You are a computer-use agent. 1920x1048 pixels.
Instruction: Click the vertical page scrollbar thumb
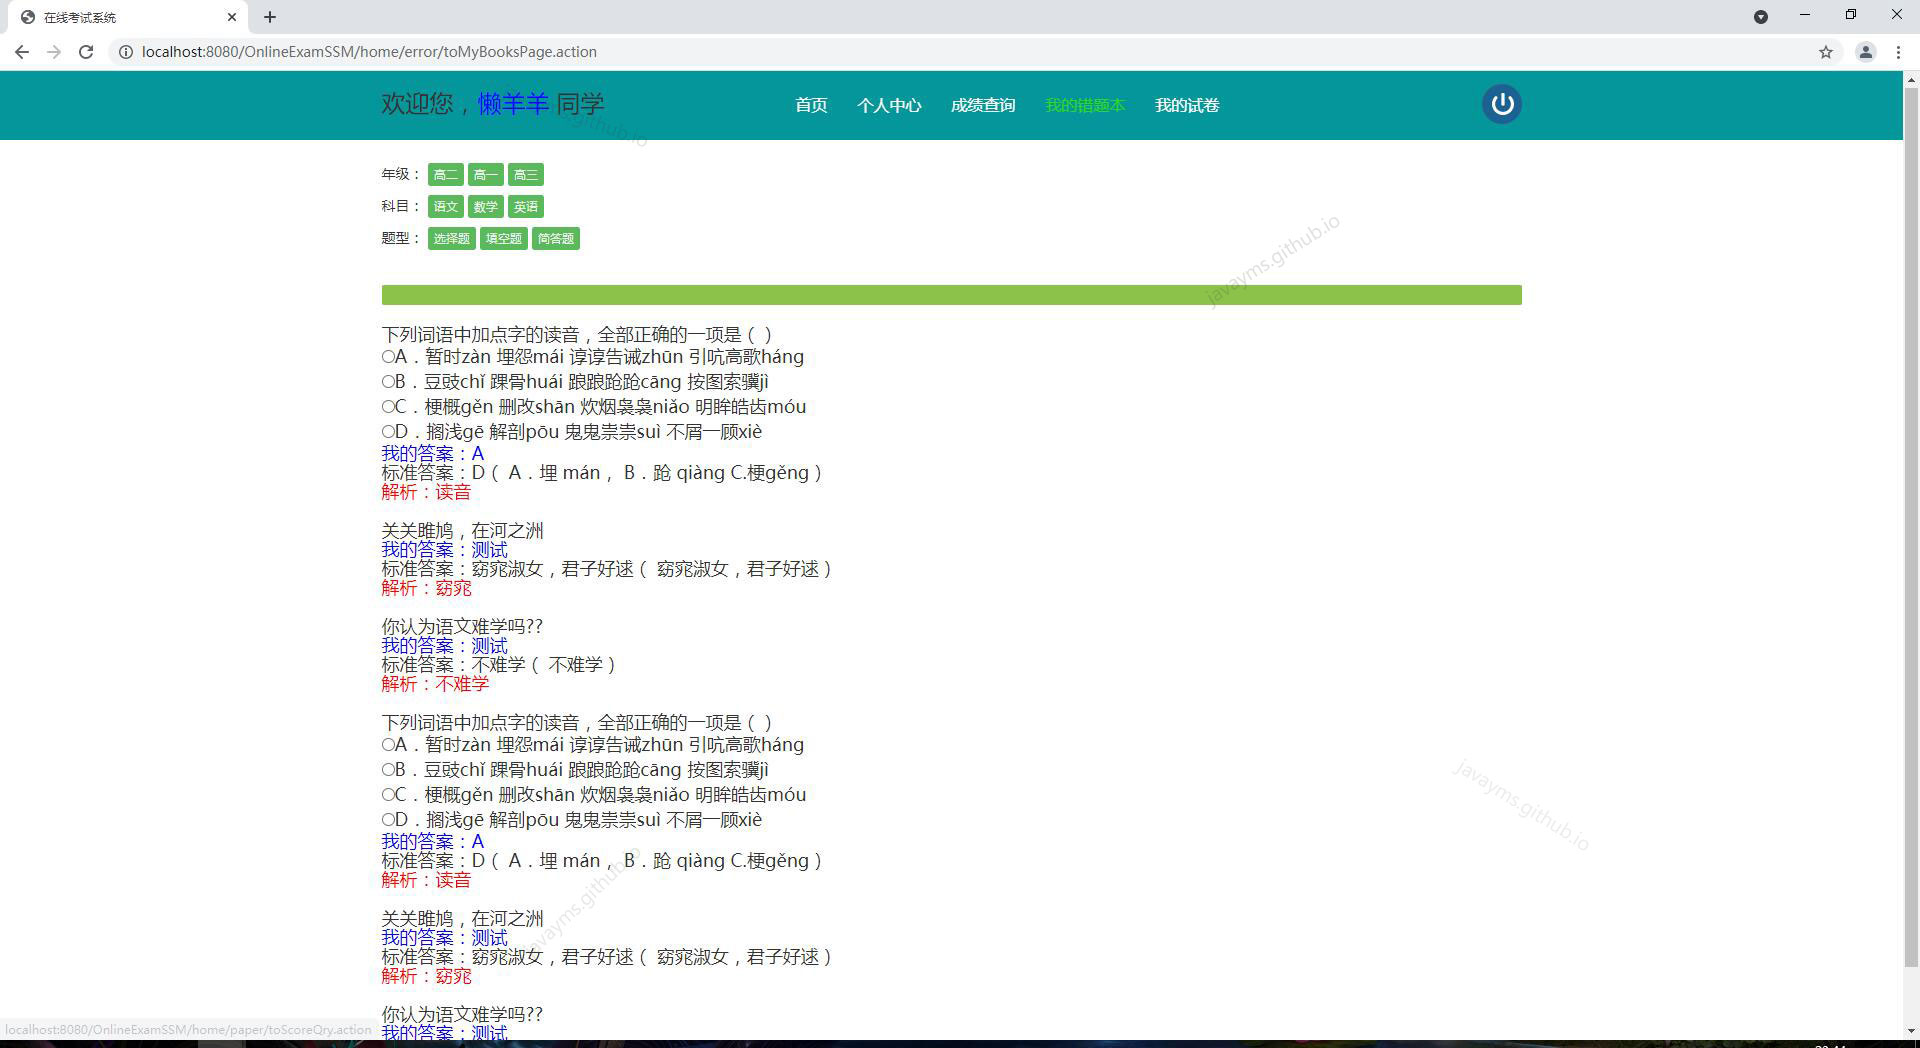click(1911, 528)
